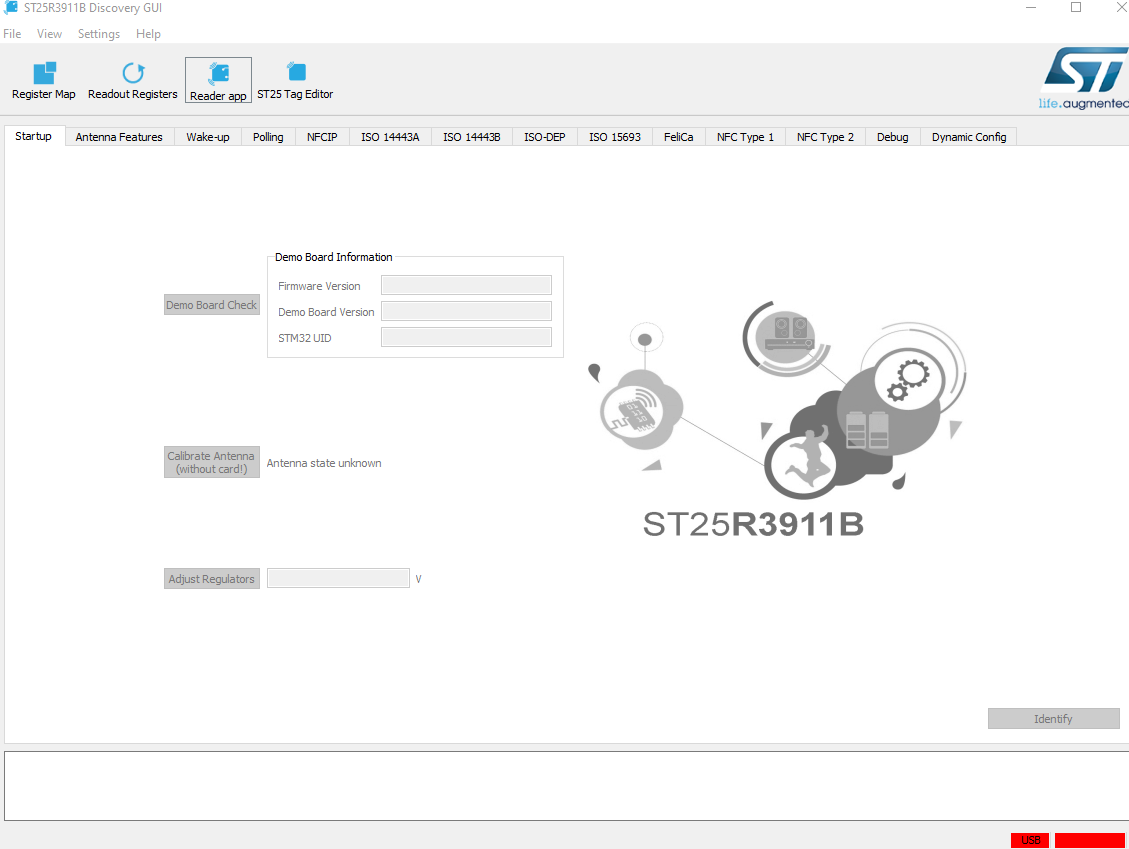Click Calibrate Antenna without card
The image size is (1129, 849).
pyautogui.click(x=211, y=461)
